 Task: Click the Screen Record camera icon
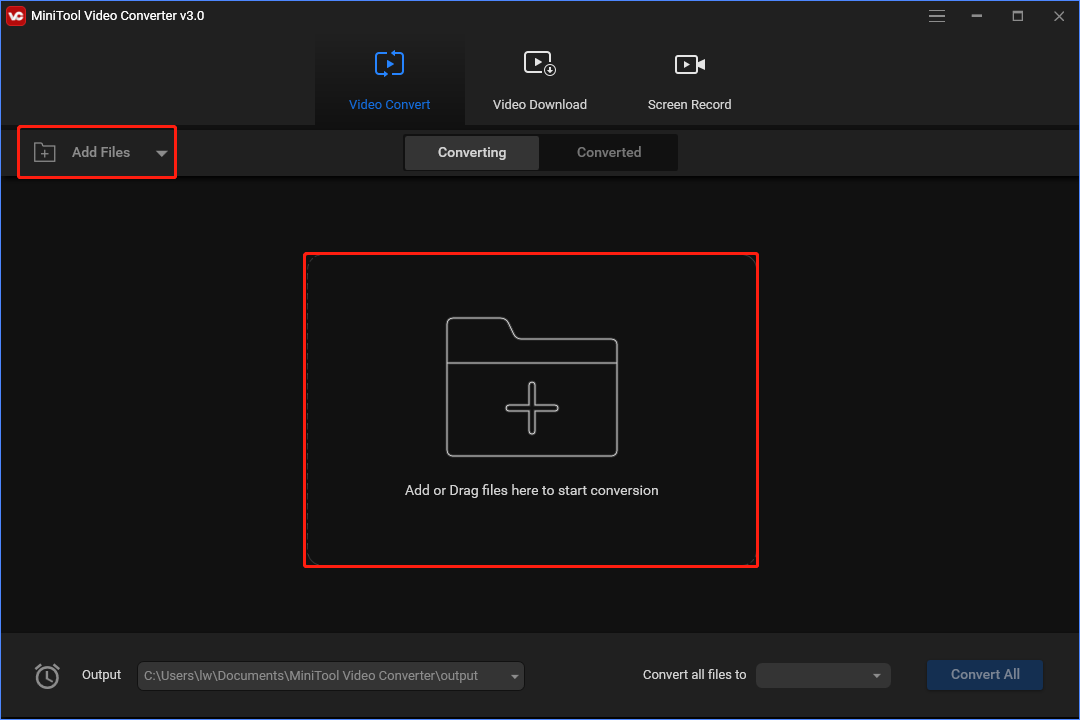689,65
